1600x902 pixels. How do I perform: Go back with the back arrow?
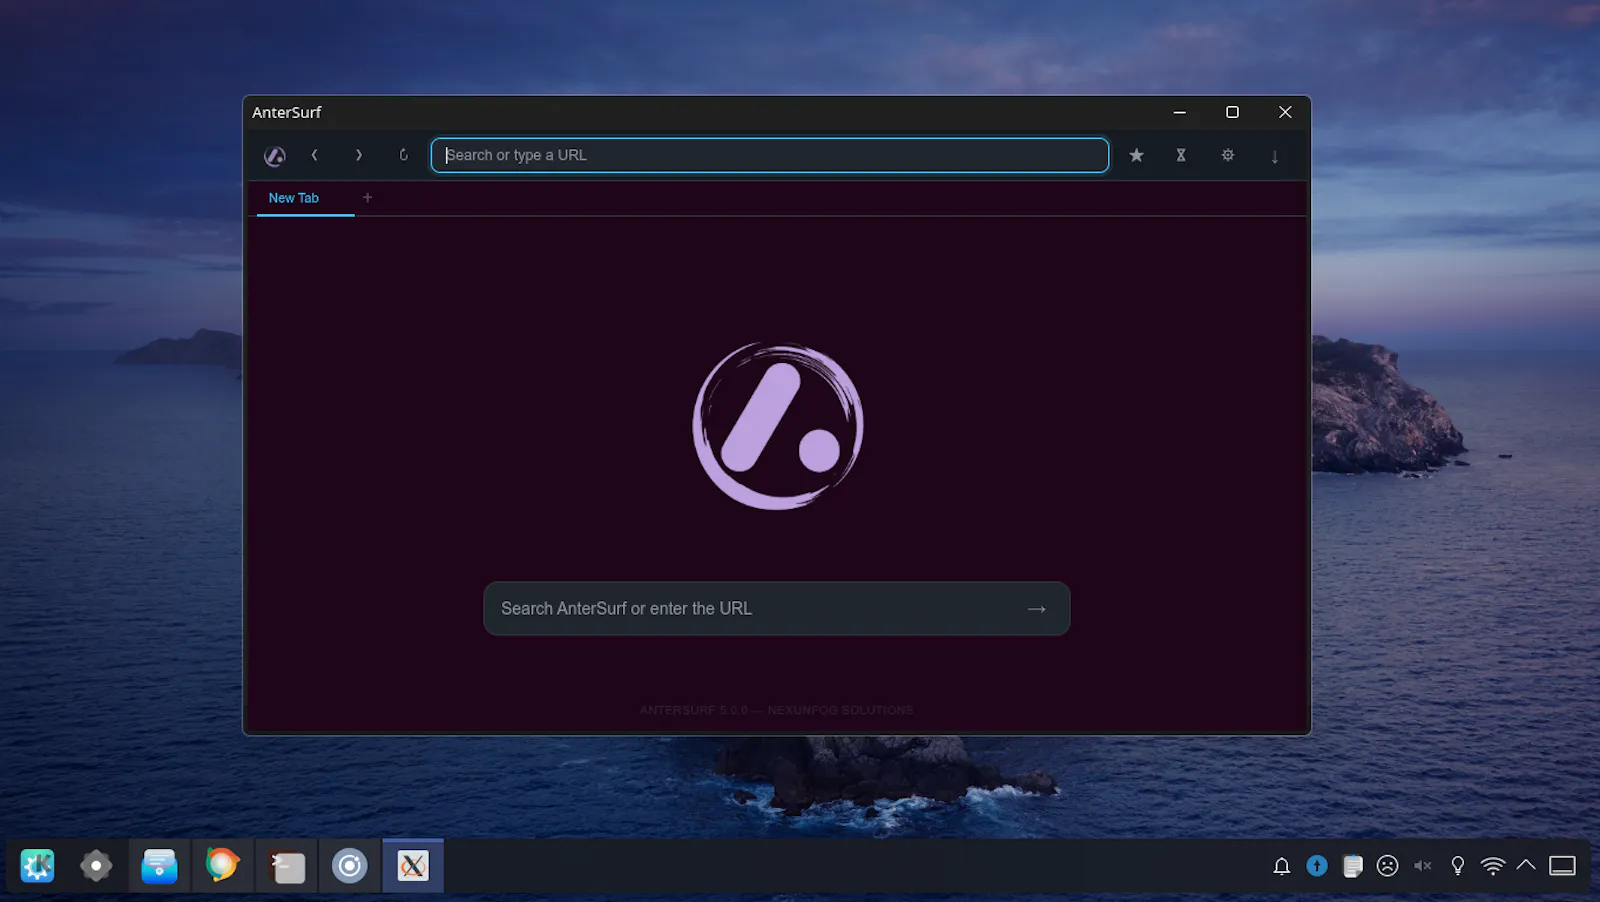click(x=314, y=155)
